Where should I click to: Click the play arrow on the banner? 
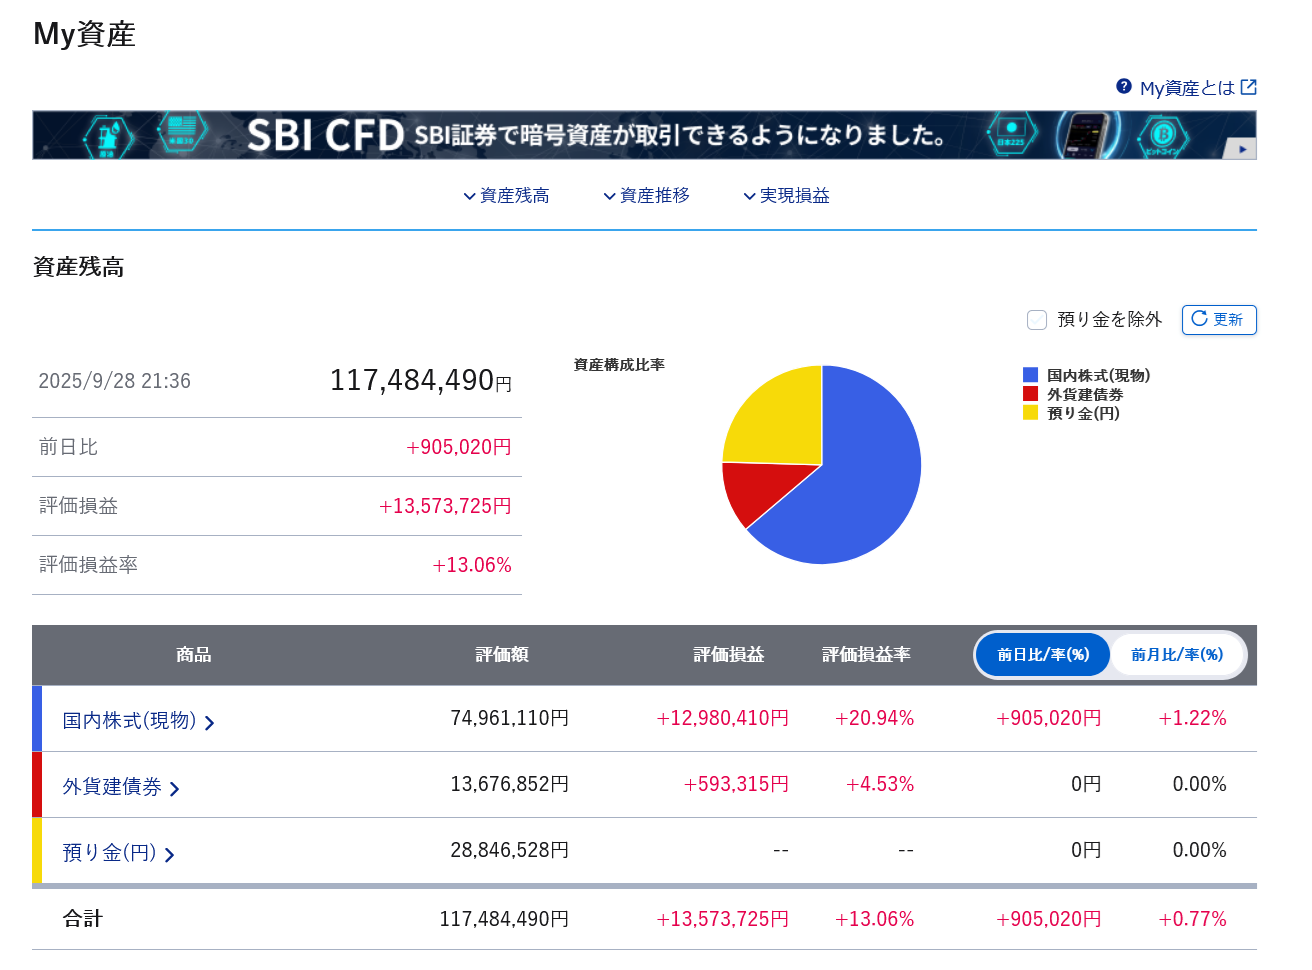pos(1241,149)
